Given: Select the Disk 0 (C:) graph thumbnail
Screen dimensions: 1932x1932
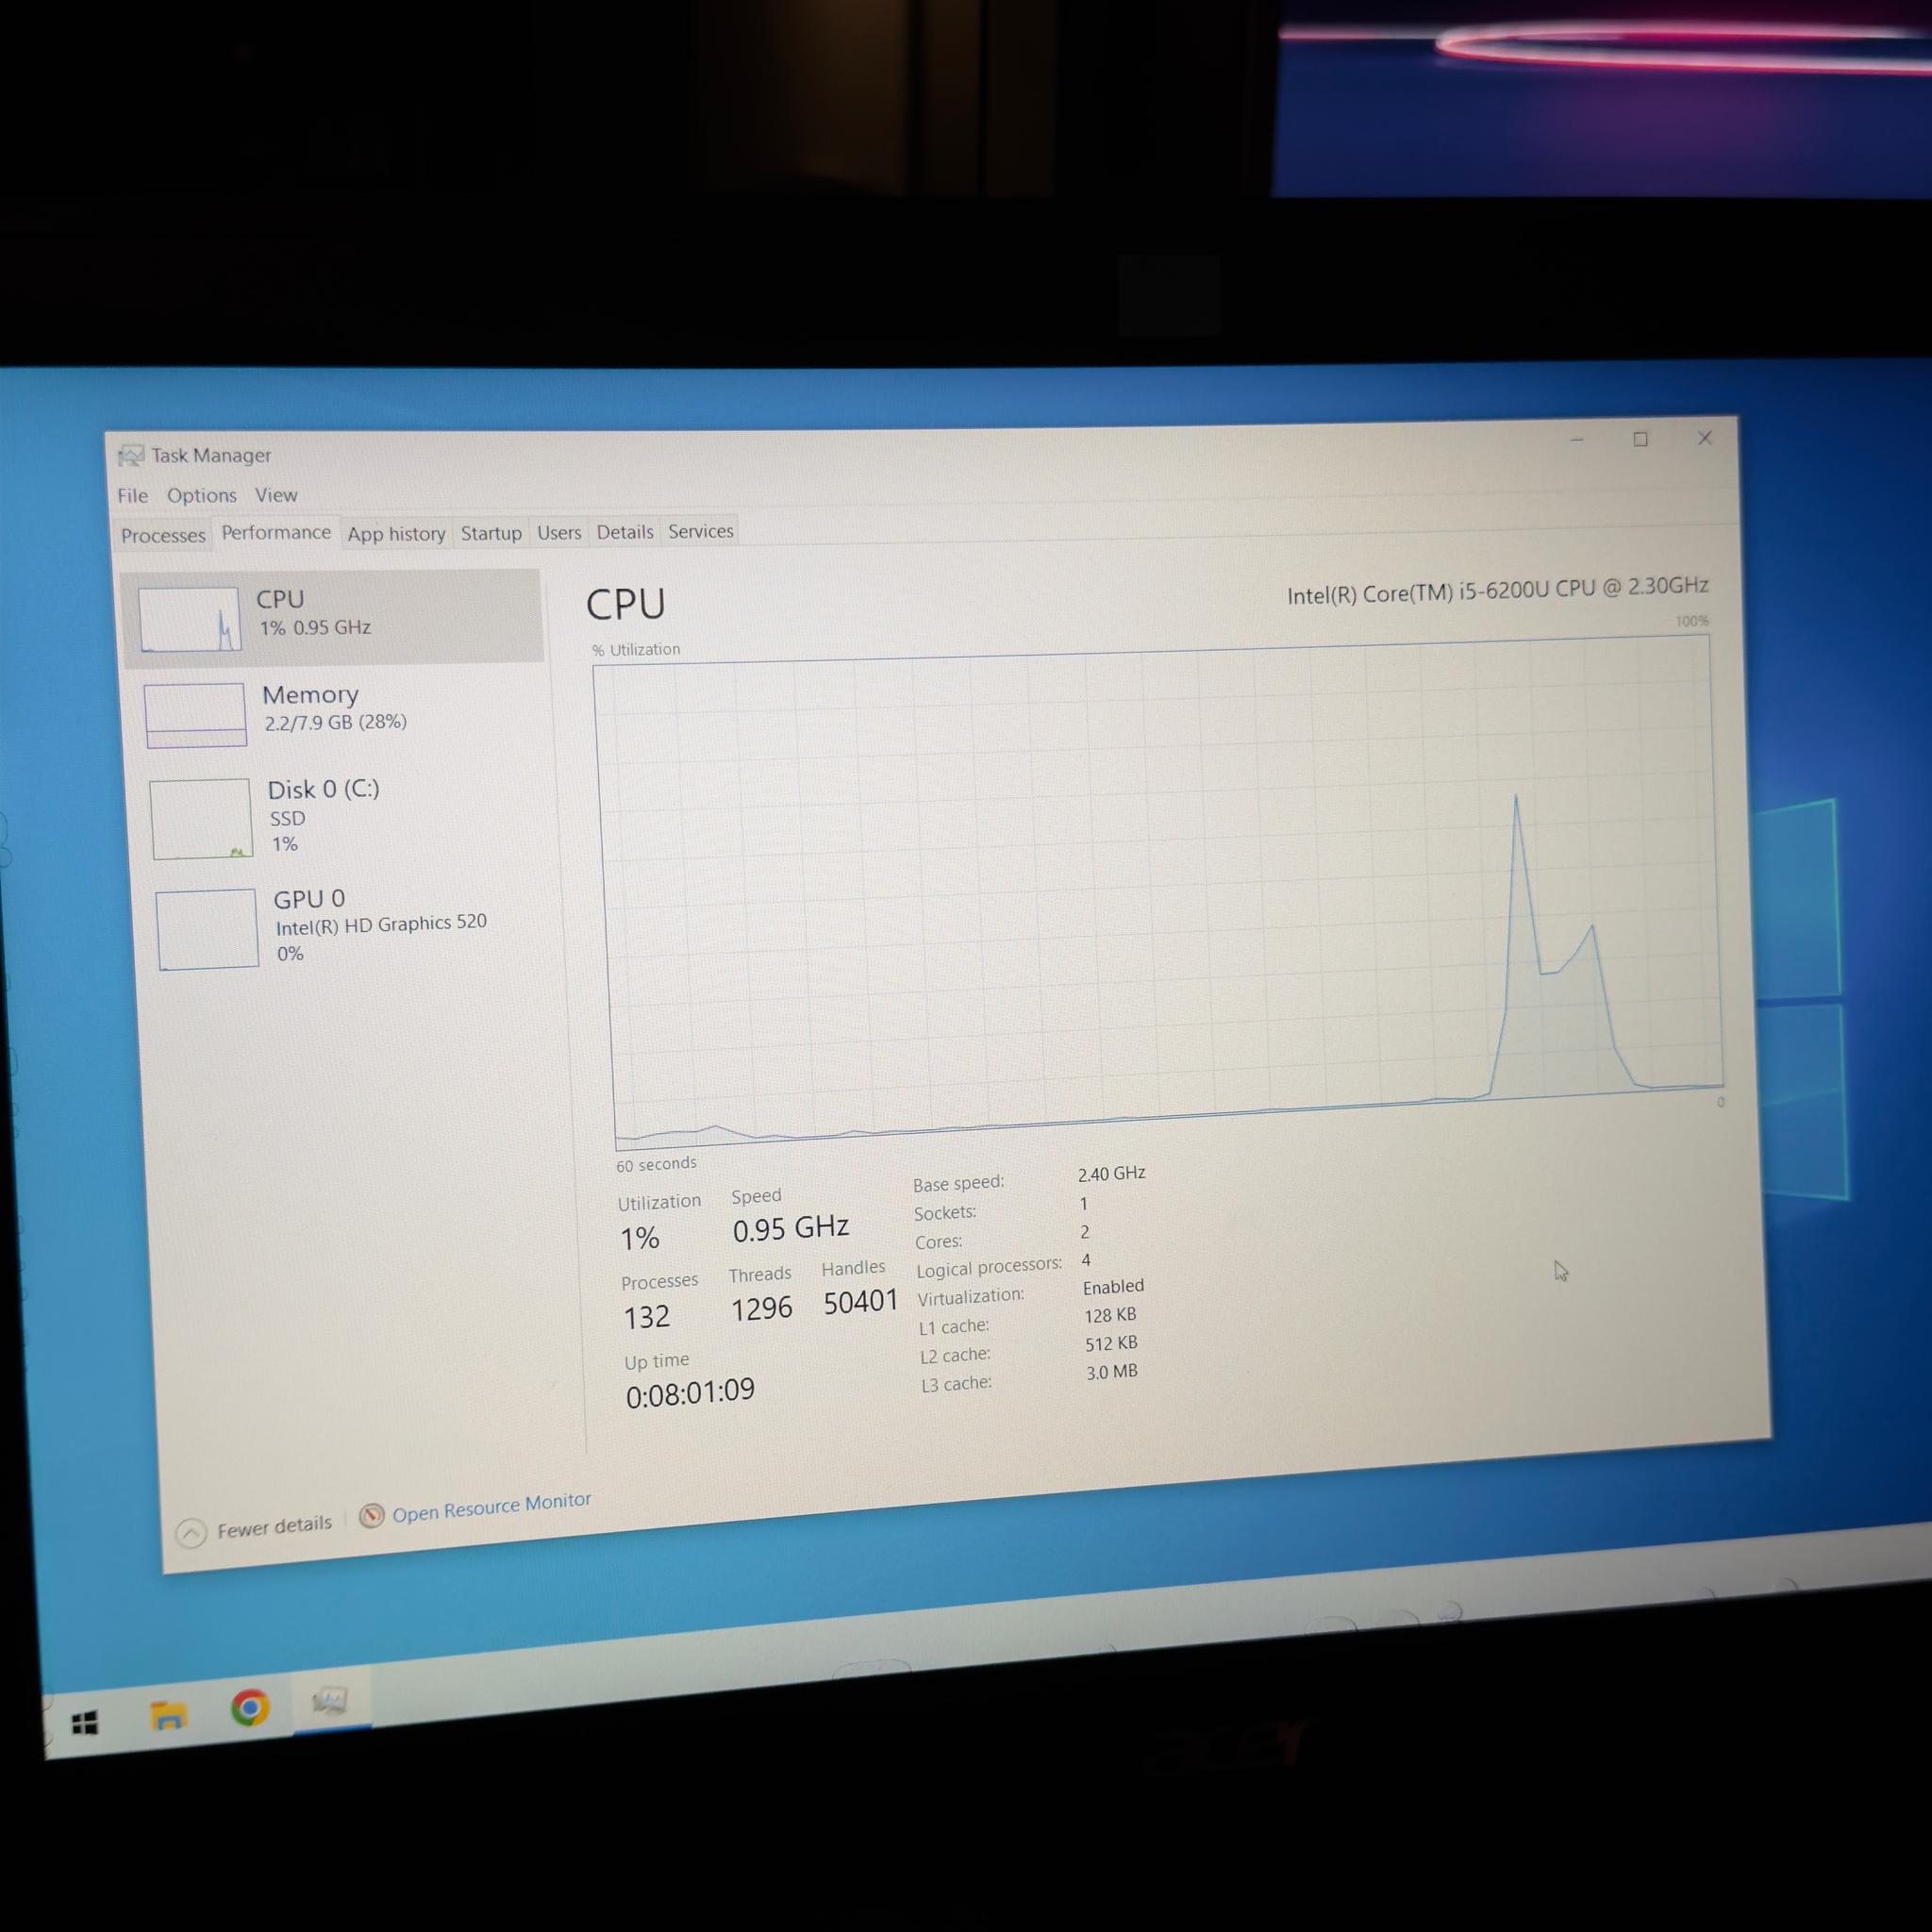Looking at the screenshot, I should tap(201, 818).
